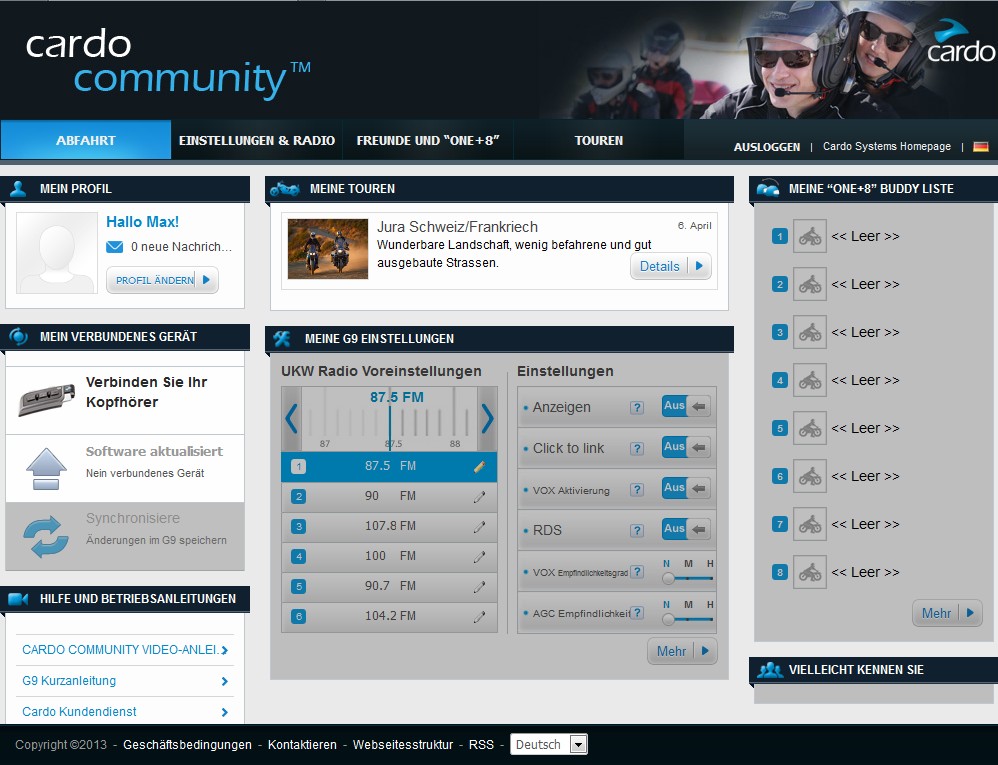Open the Deutsch language dropdown
The image size is (998, 765).
549,744
